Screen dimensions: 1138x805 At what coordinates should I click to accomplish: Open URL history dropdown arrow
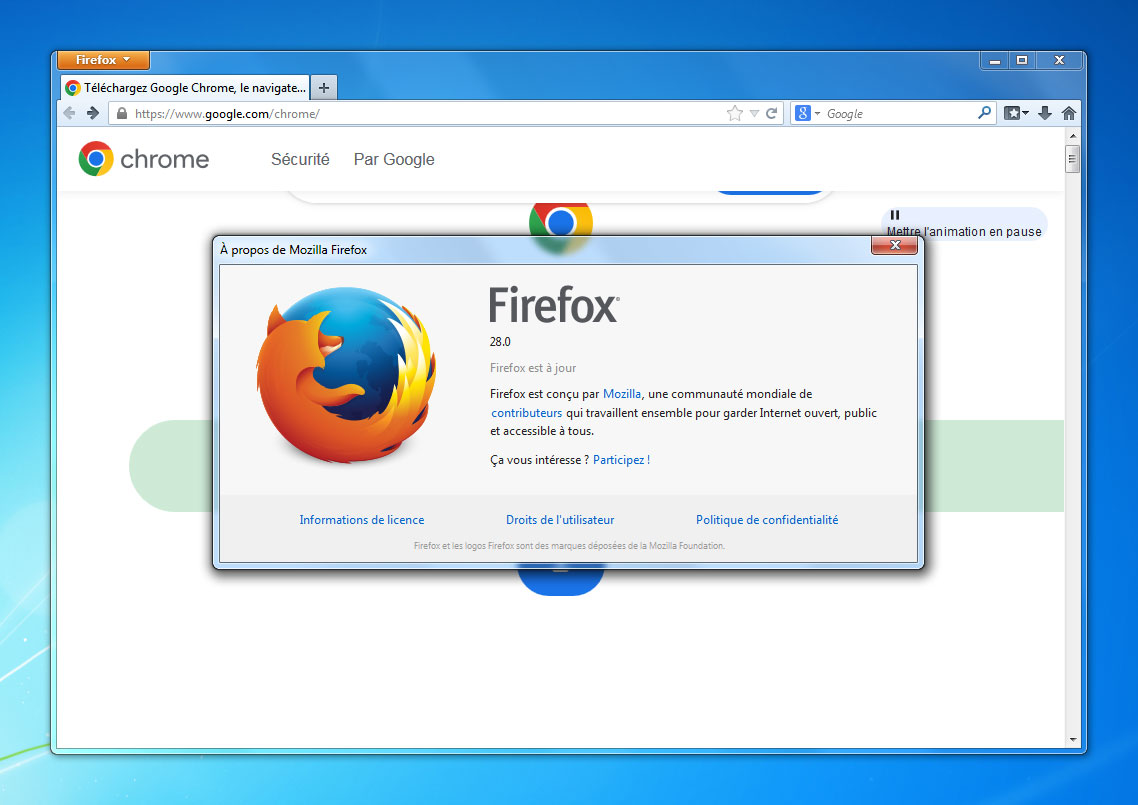pos(754,113)
